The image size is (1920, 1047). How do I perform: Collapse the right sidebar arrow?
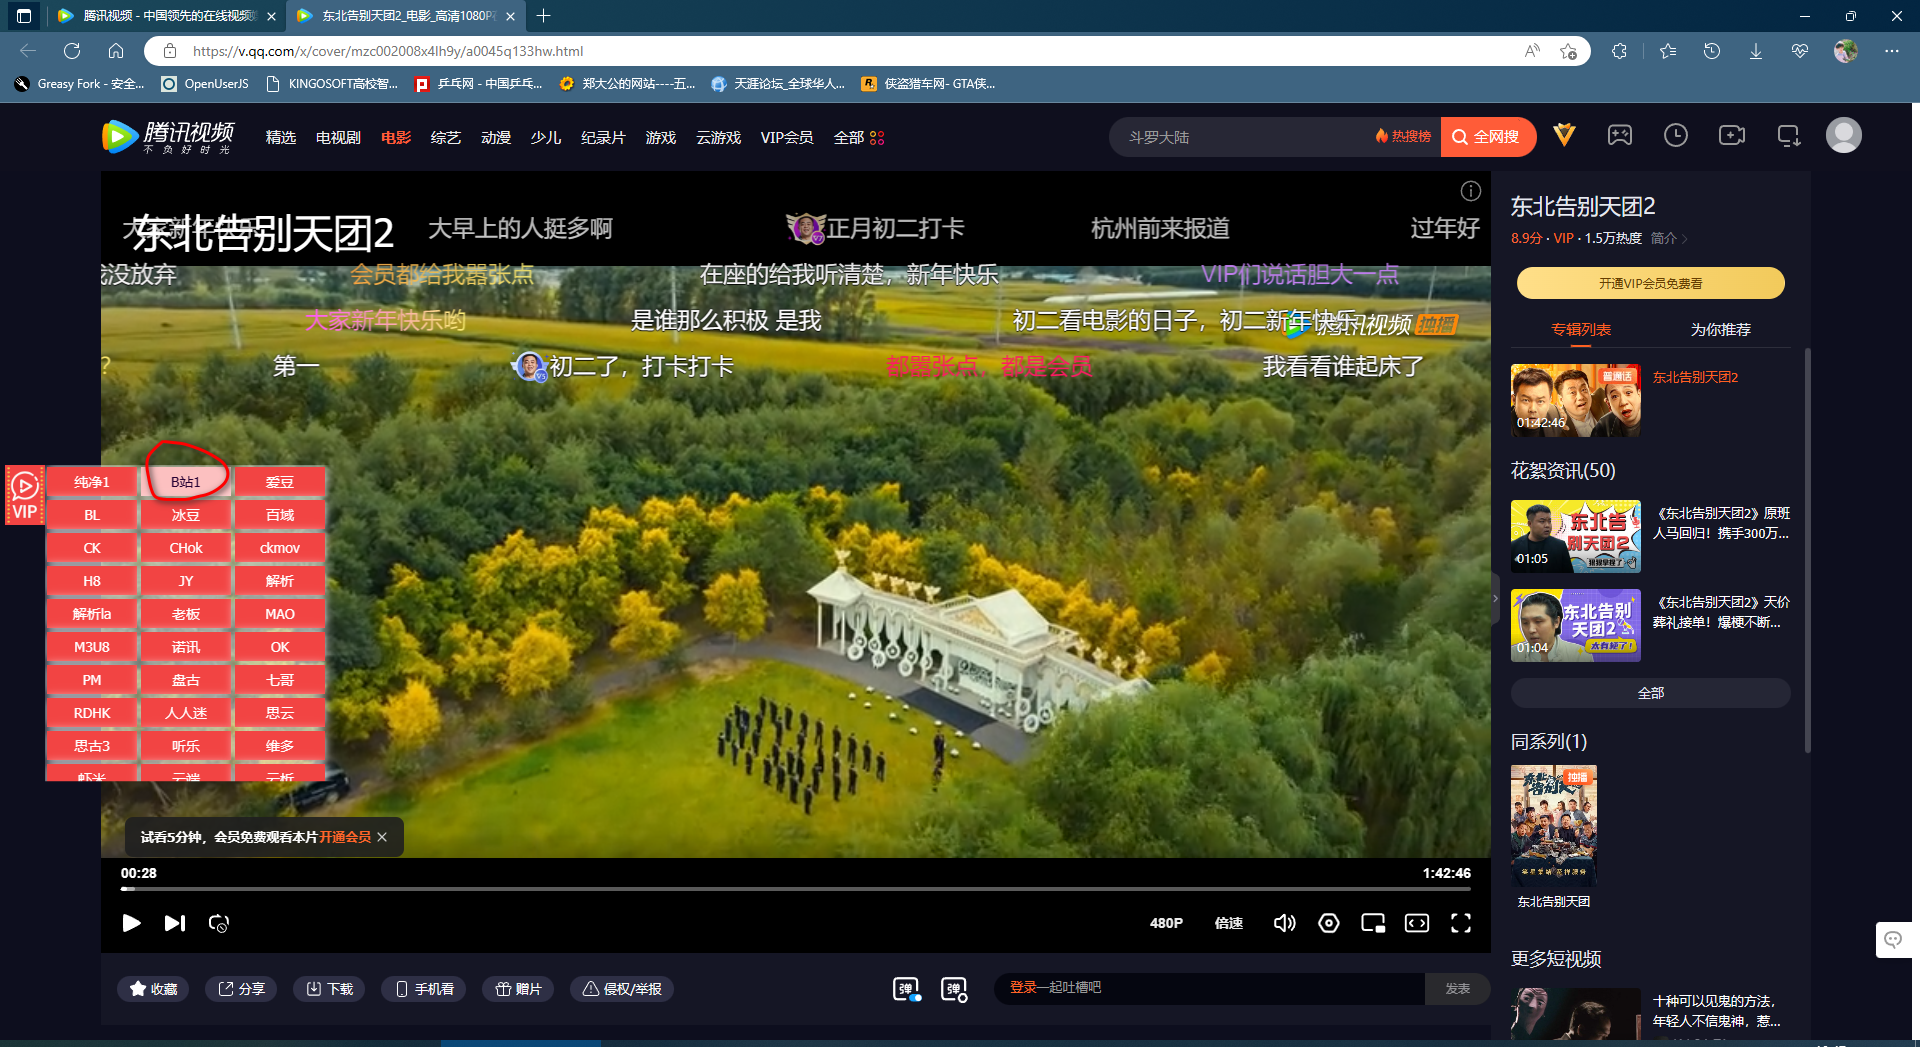coord(1496,598)
